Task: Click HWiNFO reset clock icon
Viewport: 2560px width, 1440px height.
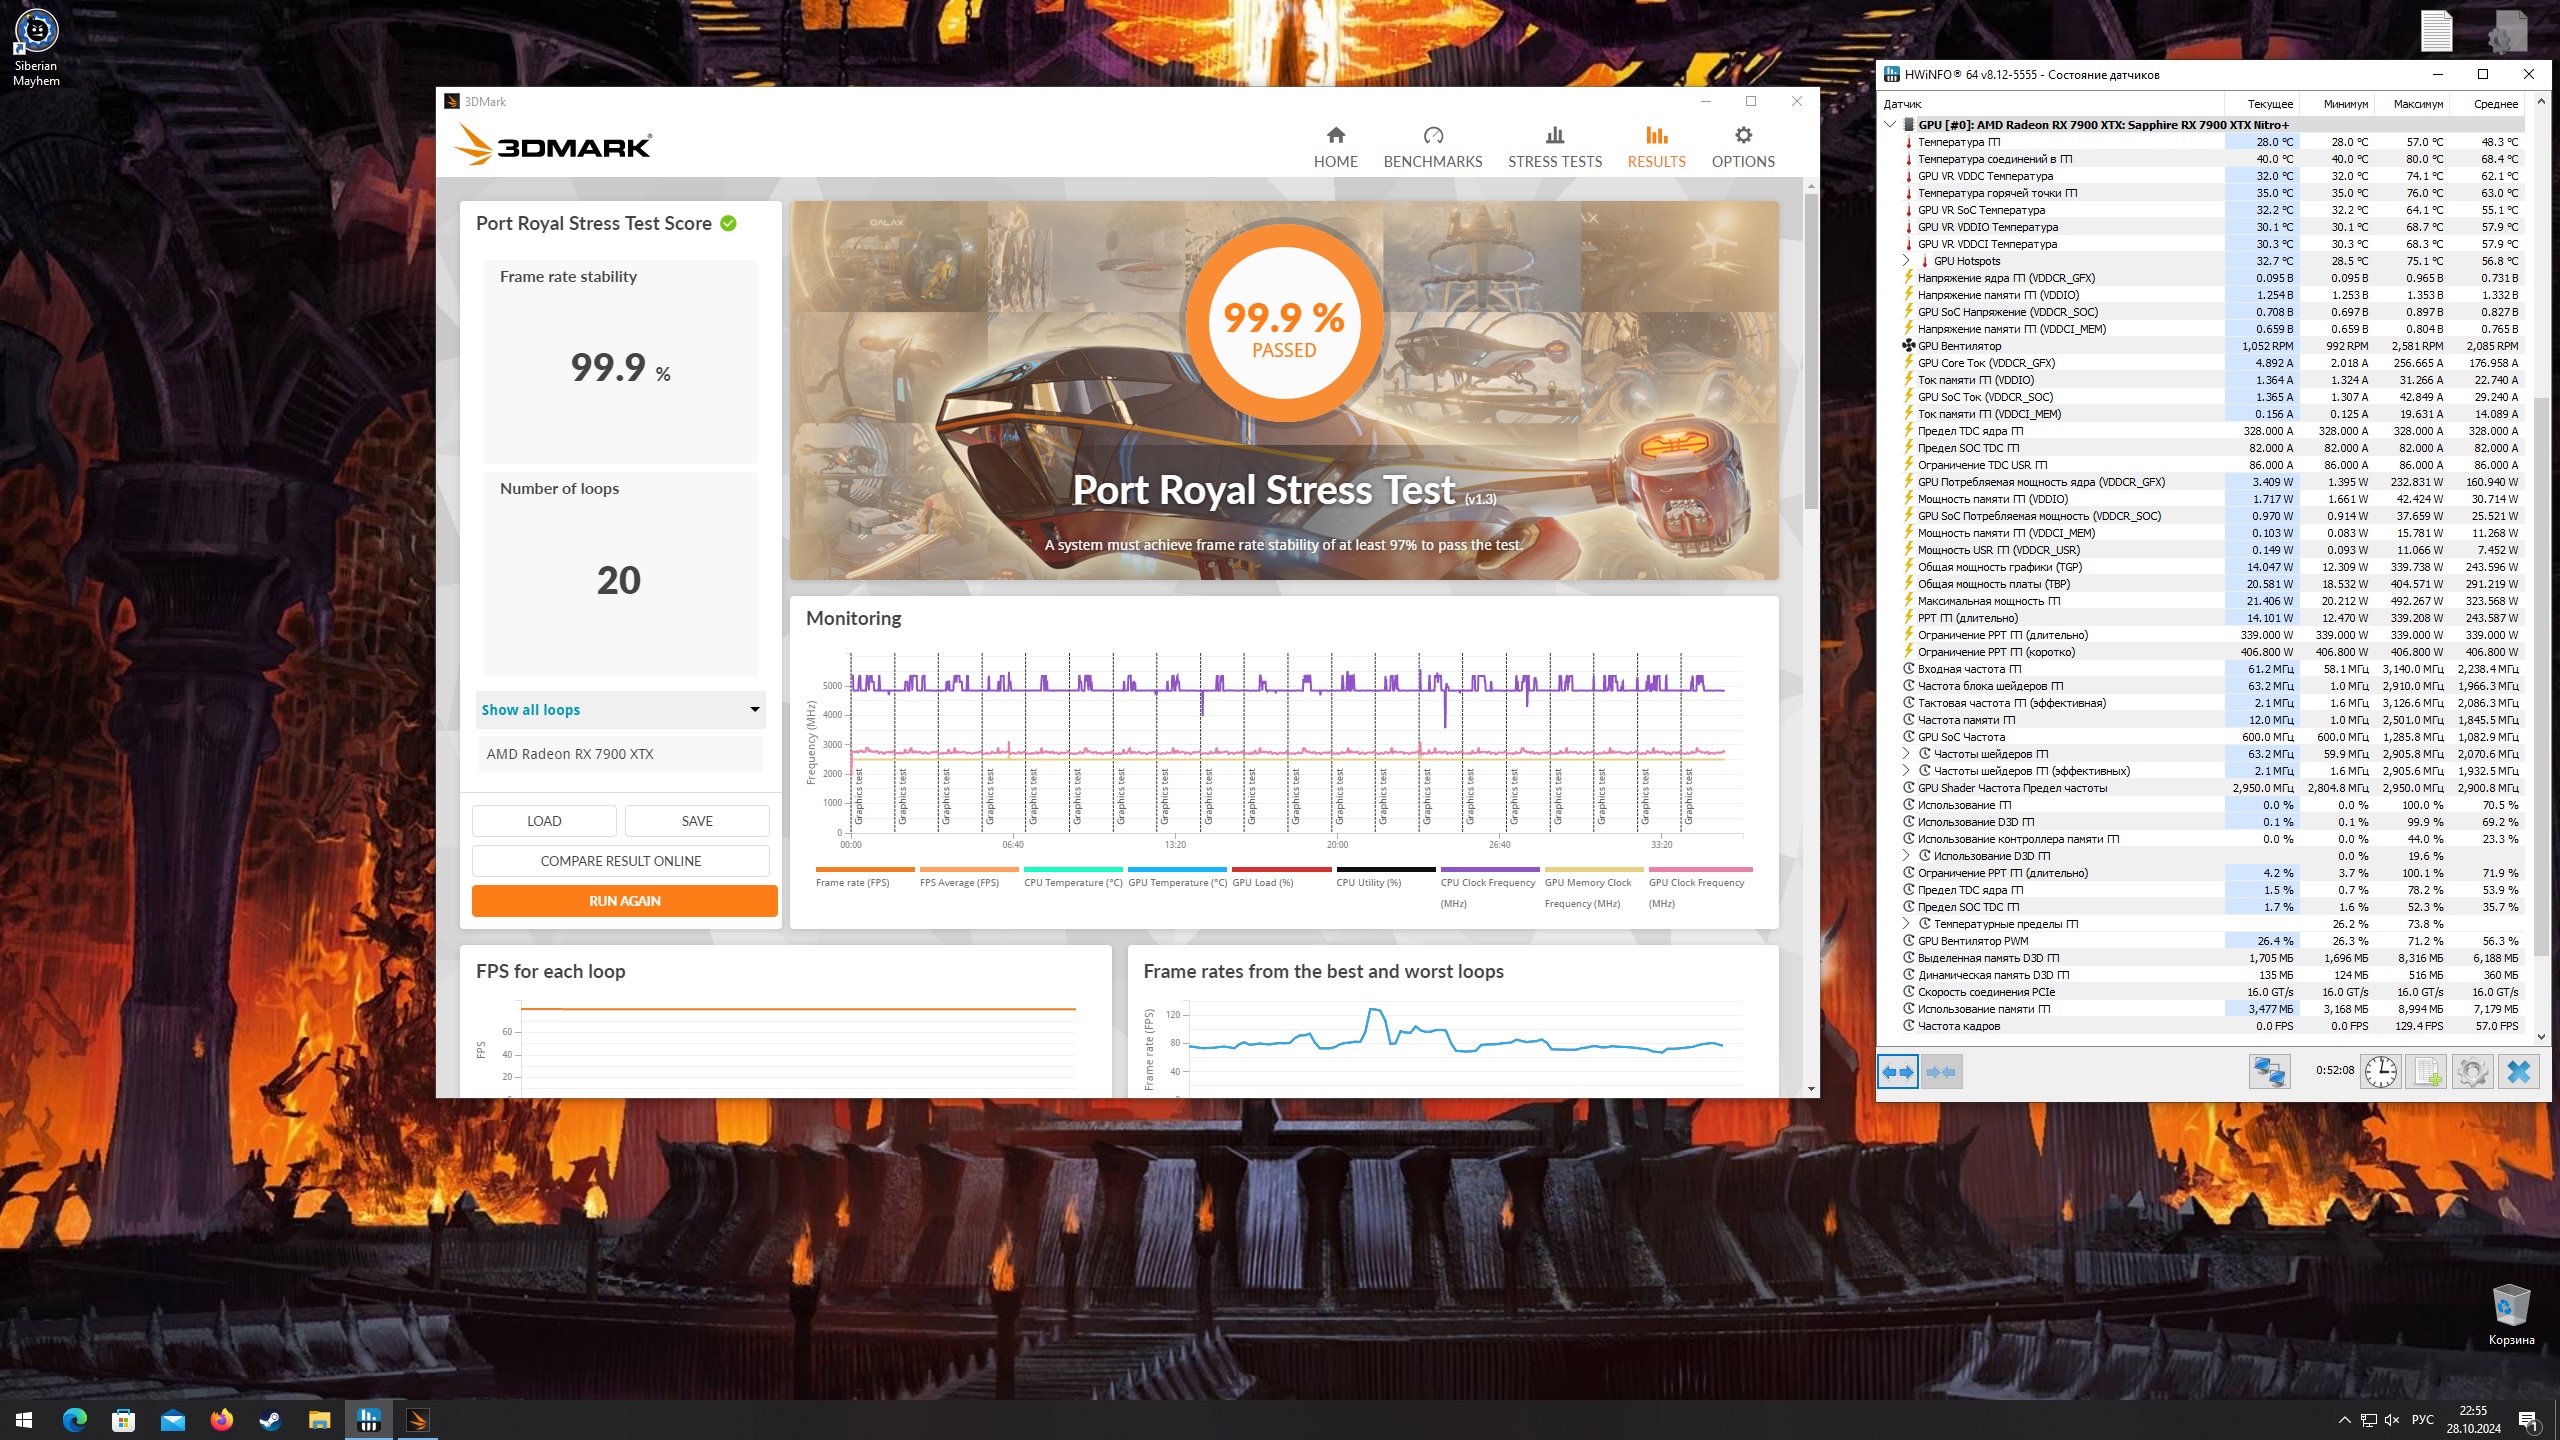Action: [2381, 1072]
